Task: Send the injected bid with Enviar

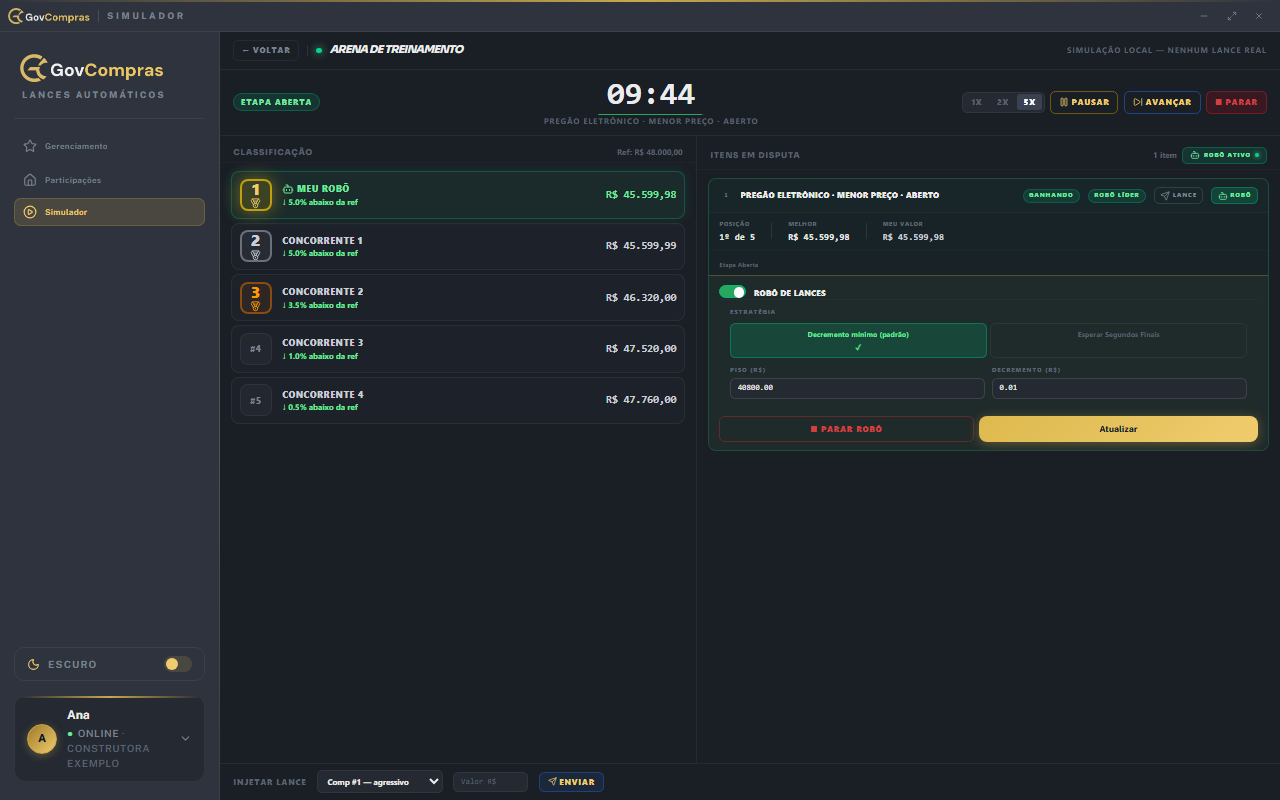Action: coord(571,782)
